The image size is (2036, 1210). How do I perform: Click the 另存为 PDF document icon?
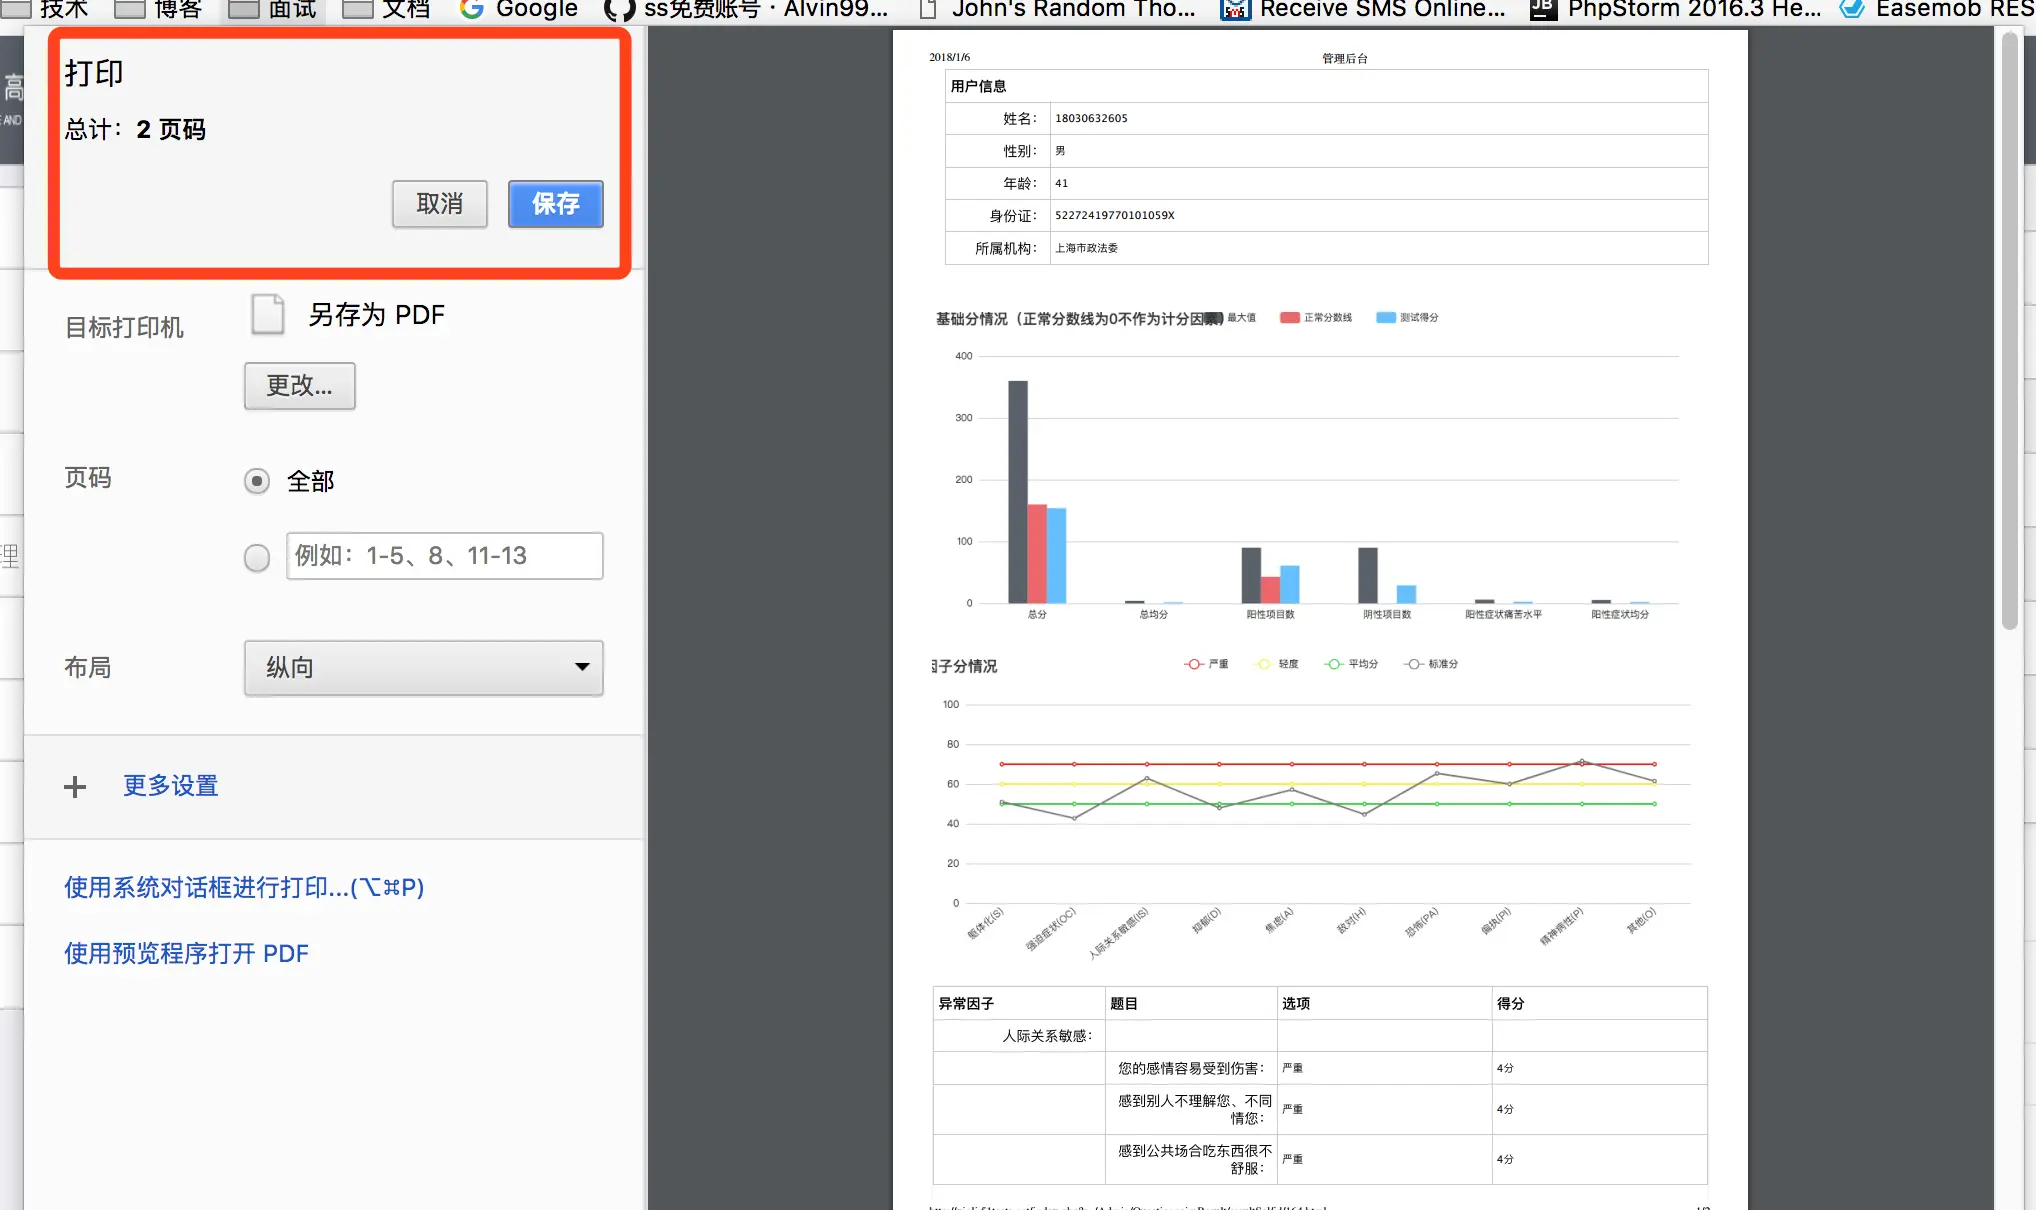pos(268,314)
